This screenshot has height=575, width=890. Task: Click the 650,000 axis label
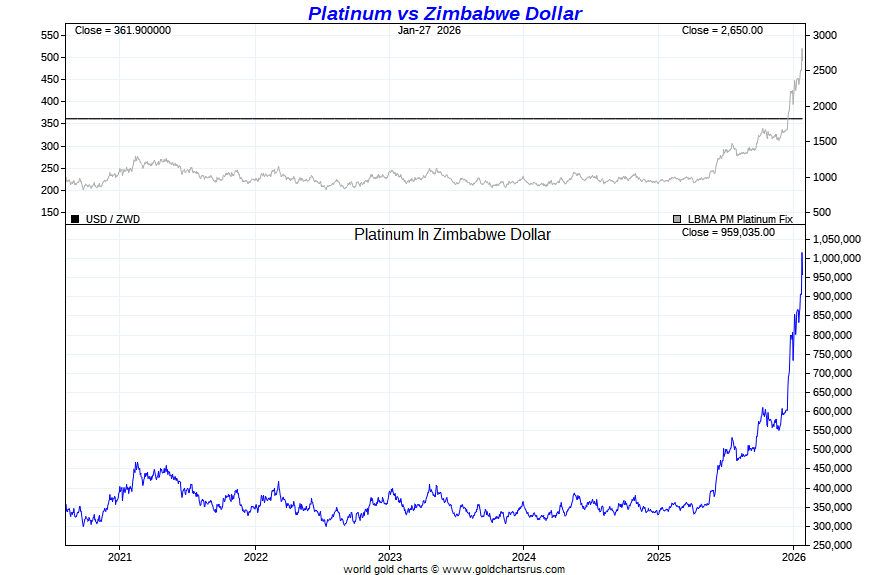point(832,392)
